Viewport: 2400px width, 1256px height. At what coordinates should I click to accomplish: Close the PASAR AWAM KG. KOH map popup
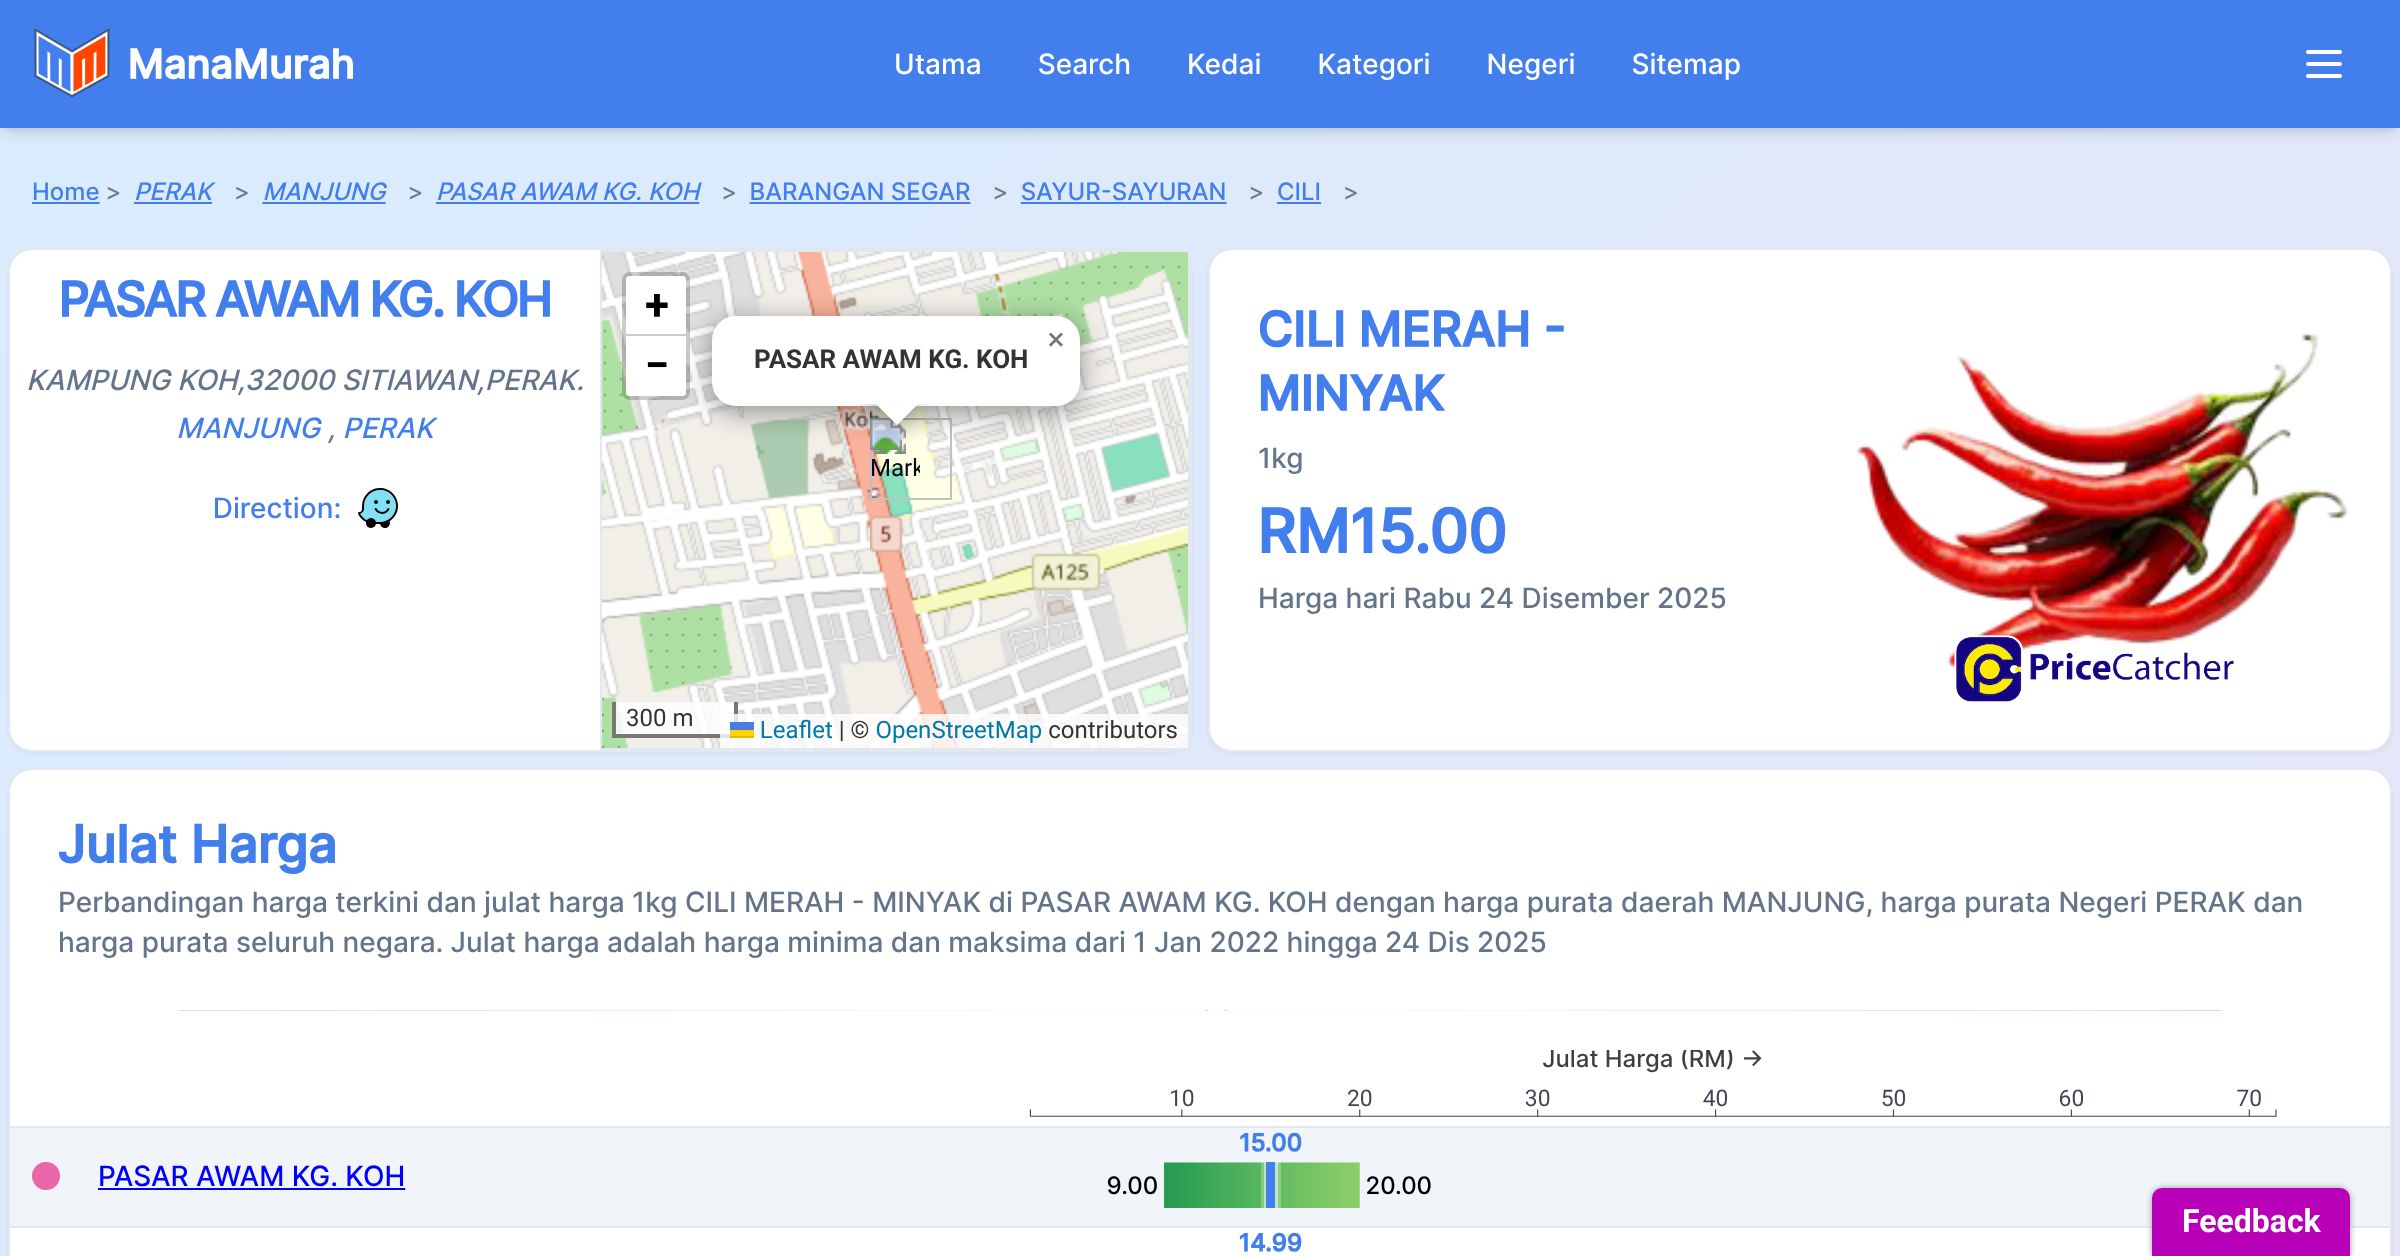tap(1055, 340)
